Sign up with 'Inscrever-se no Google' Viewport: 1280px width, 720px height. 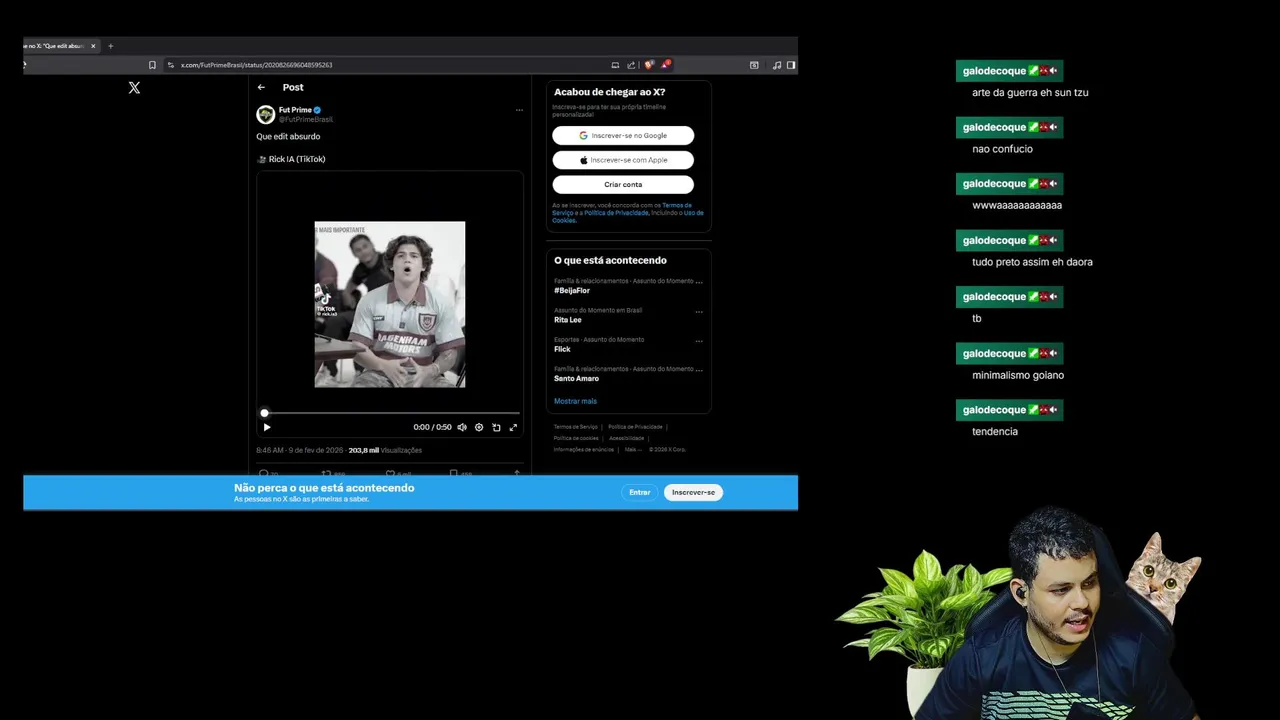[x=623, y=135]
